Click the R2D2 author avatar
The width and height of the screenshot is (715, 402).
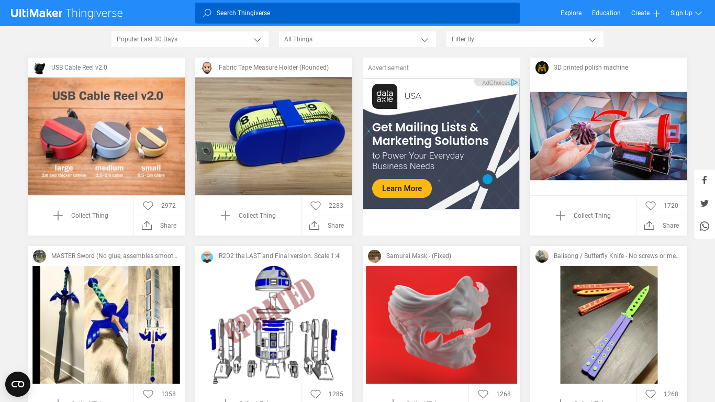click(207, 256)
